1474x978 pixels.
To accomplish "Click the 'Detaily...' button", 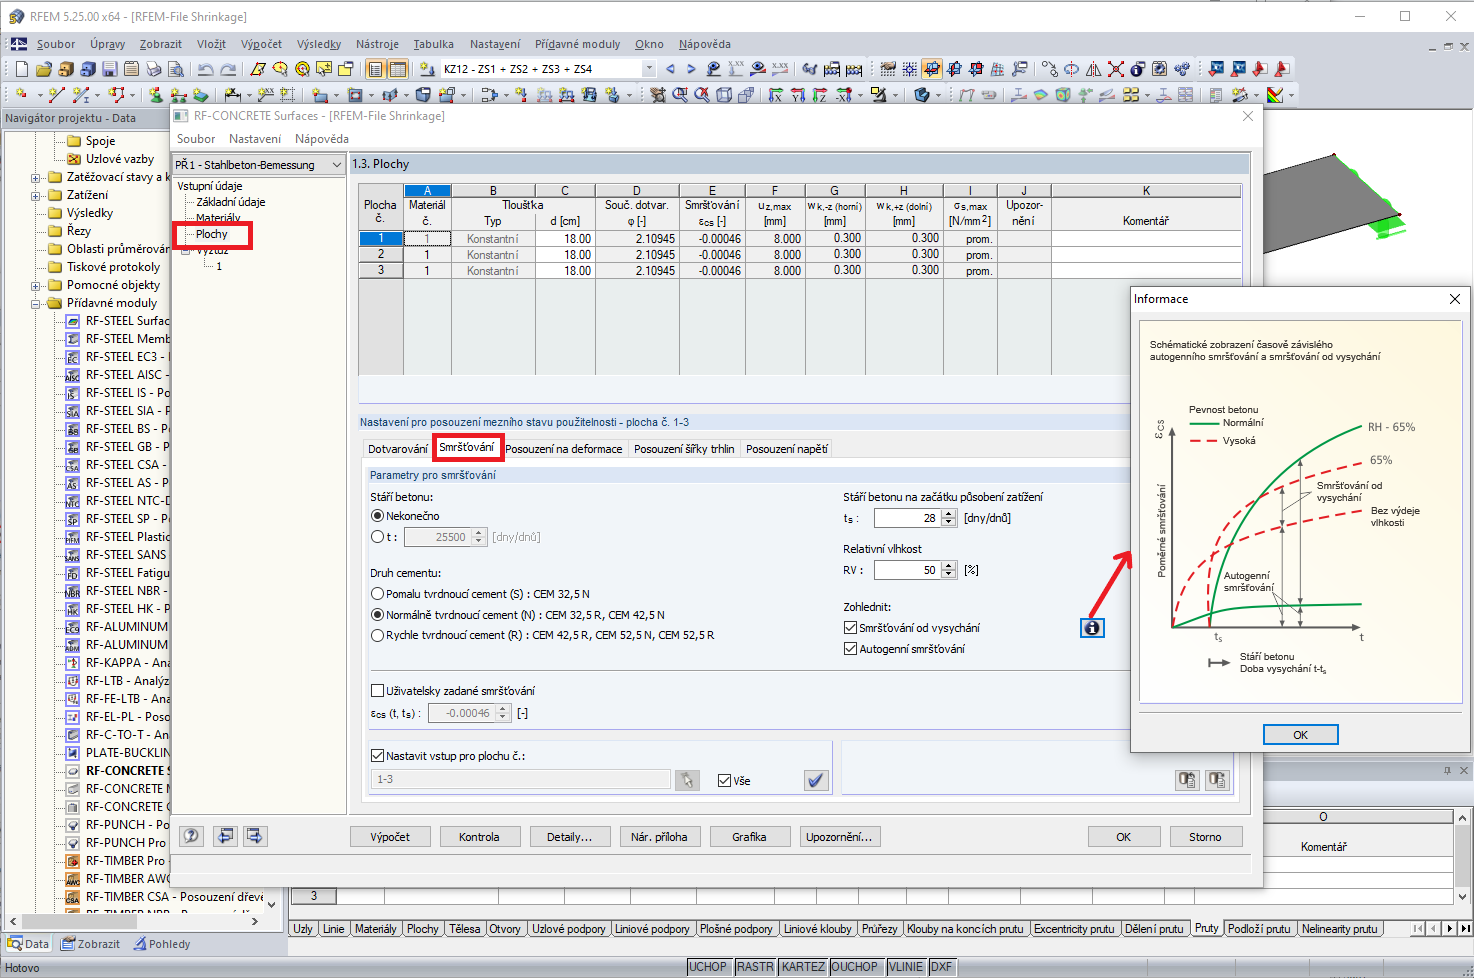I will 569,837.
